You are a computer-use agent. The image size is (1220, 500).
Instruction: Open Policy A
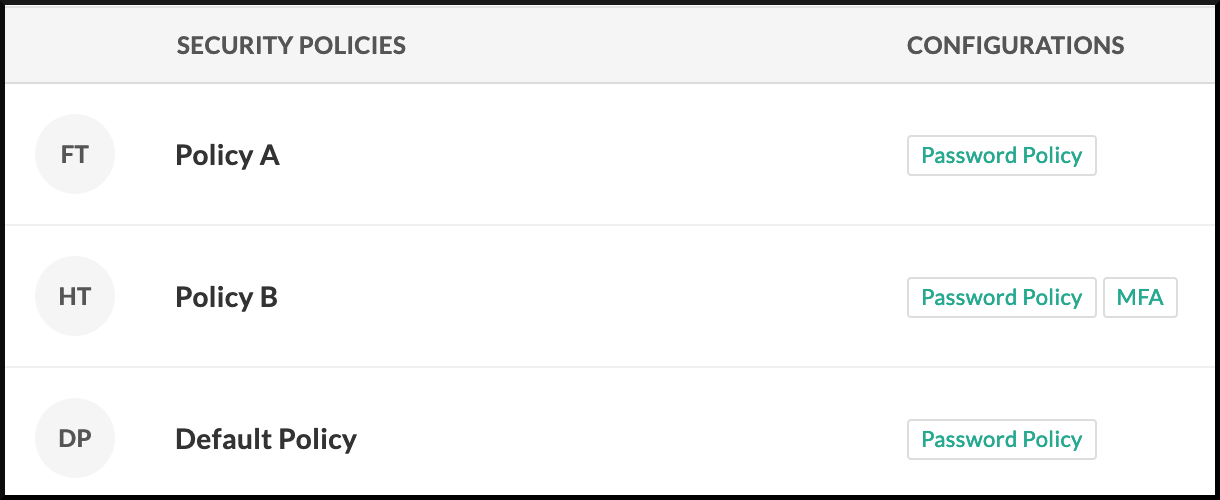(x=227, y=156)
